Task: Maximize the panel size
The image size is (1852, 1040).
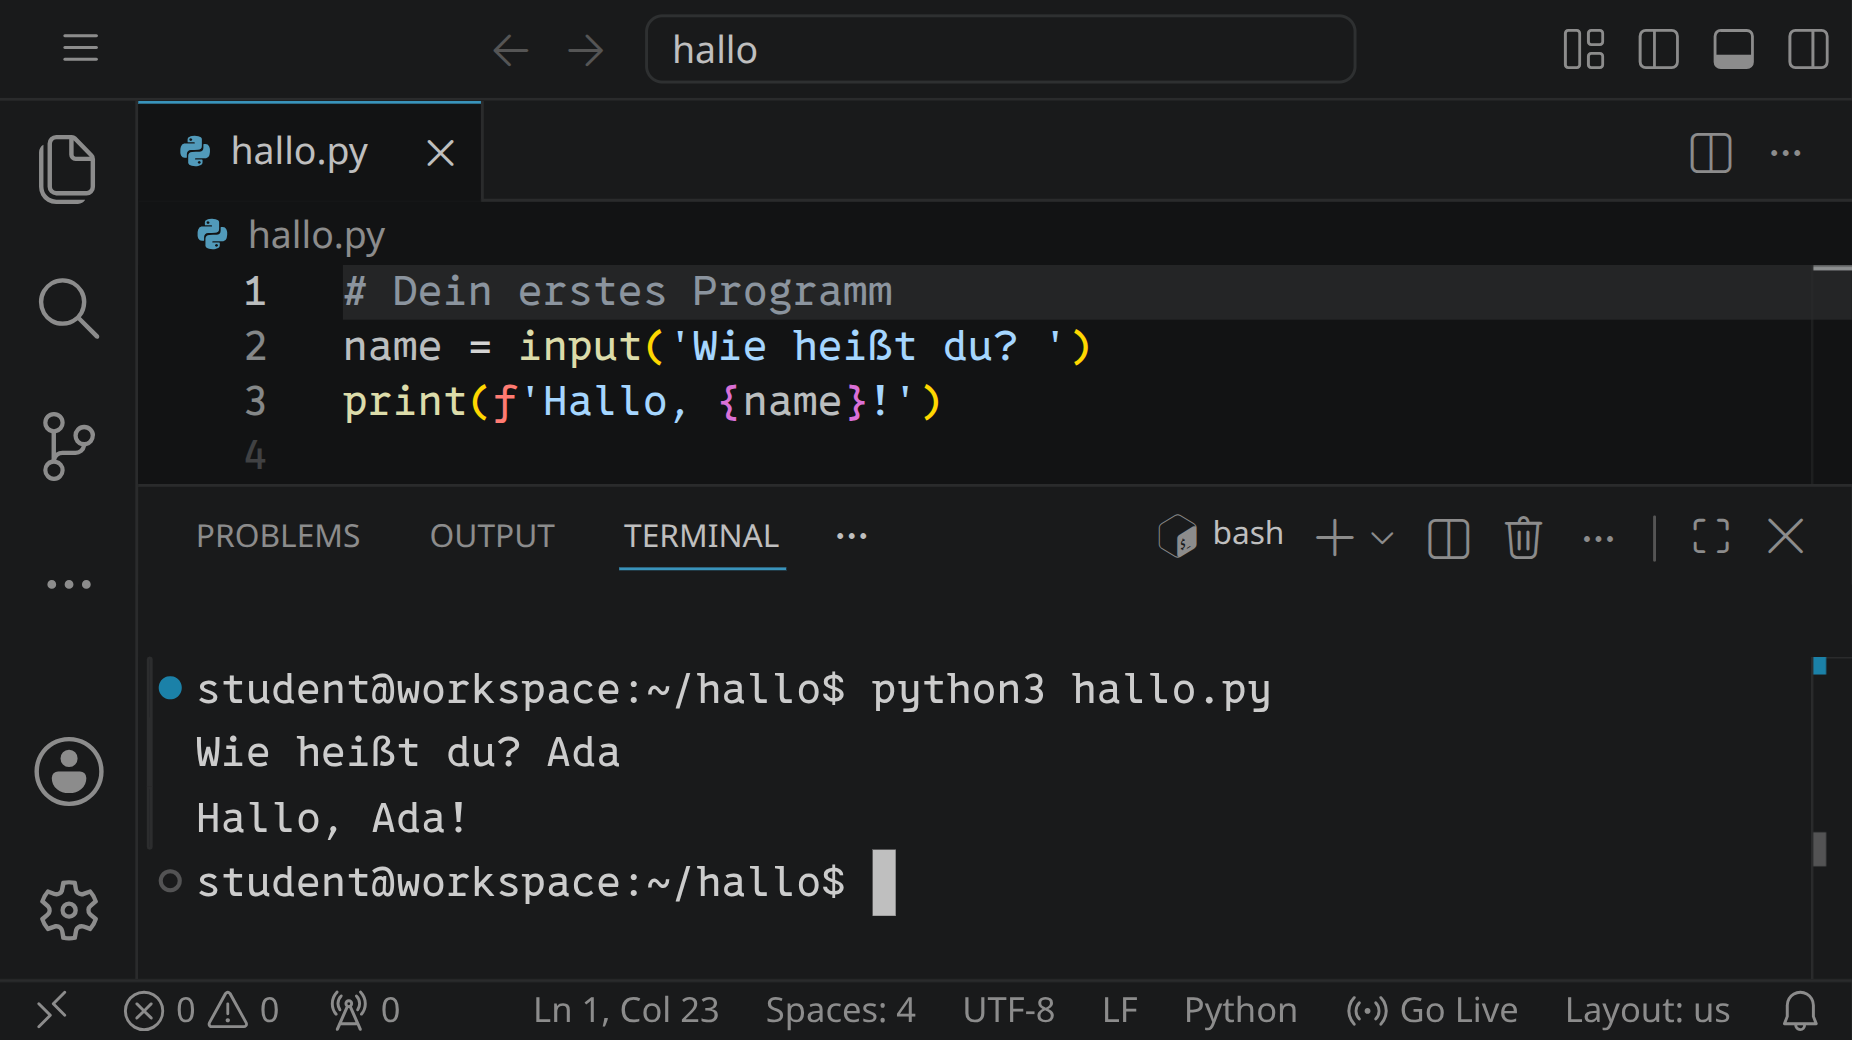Action: (x=1711, y=536)
